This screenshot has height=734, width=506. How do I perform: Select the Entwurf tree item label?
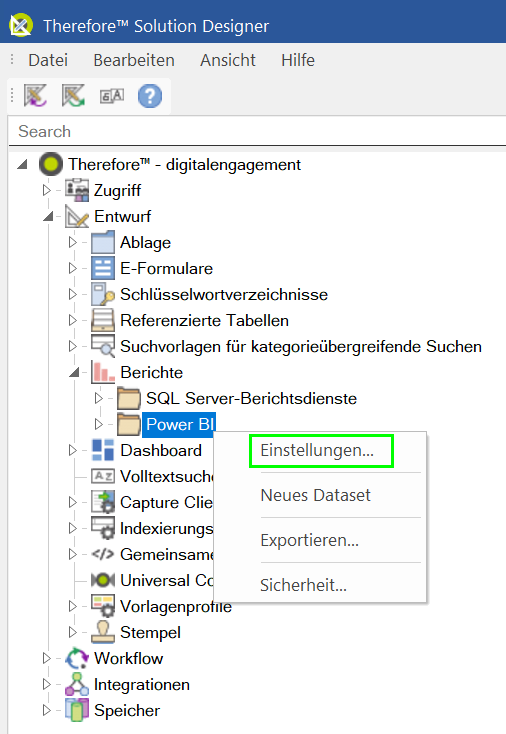pos(123,216)
